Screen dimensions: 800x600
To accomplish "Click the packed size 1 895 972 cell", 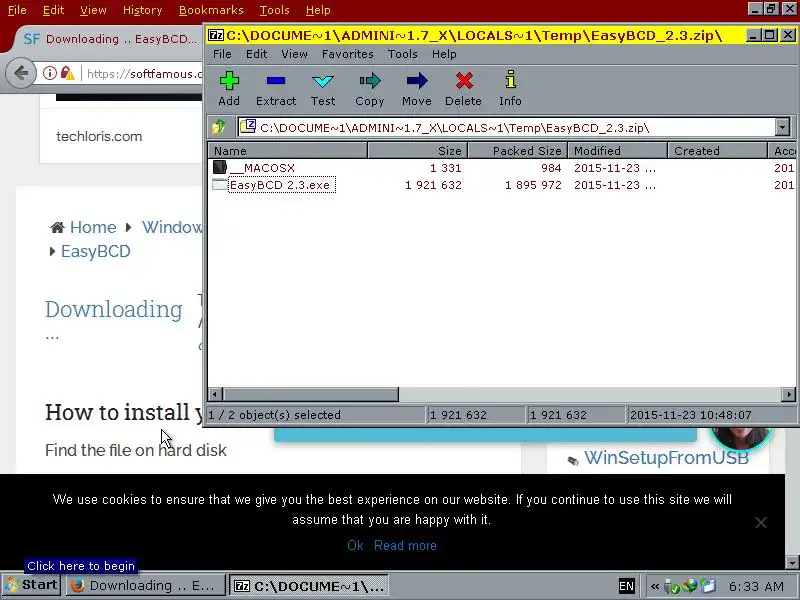I will (x=533, y=185).
